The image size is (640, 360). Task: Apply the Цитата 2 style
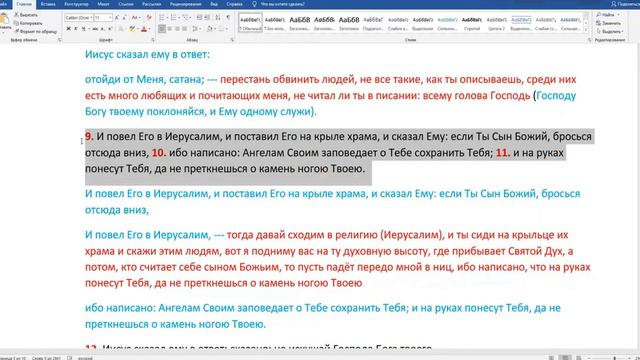click(x=496, y=23)
